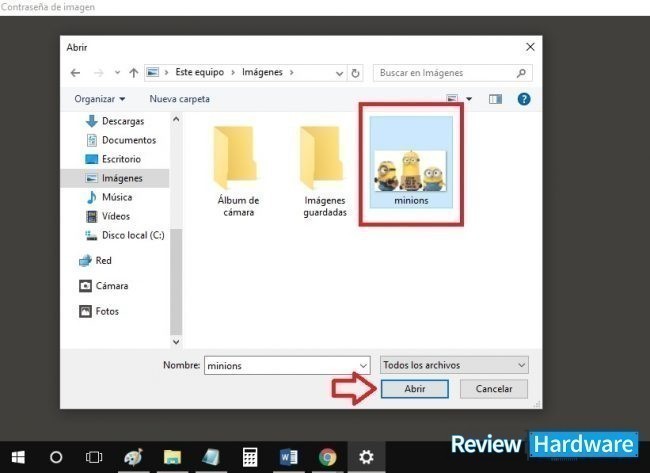Screen dimensions: 650x473
Task: Expand the Organizar dropdown menu
Action: 100,99
